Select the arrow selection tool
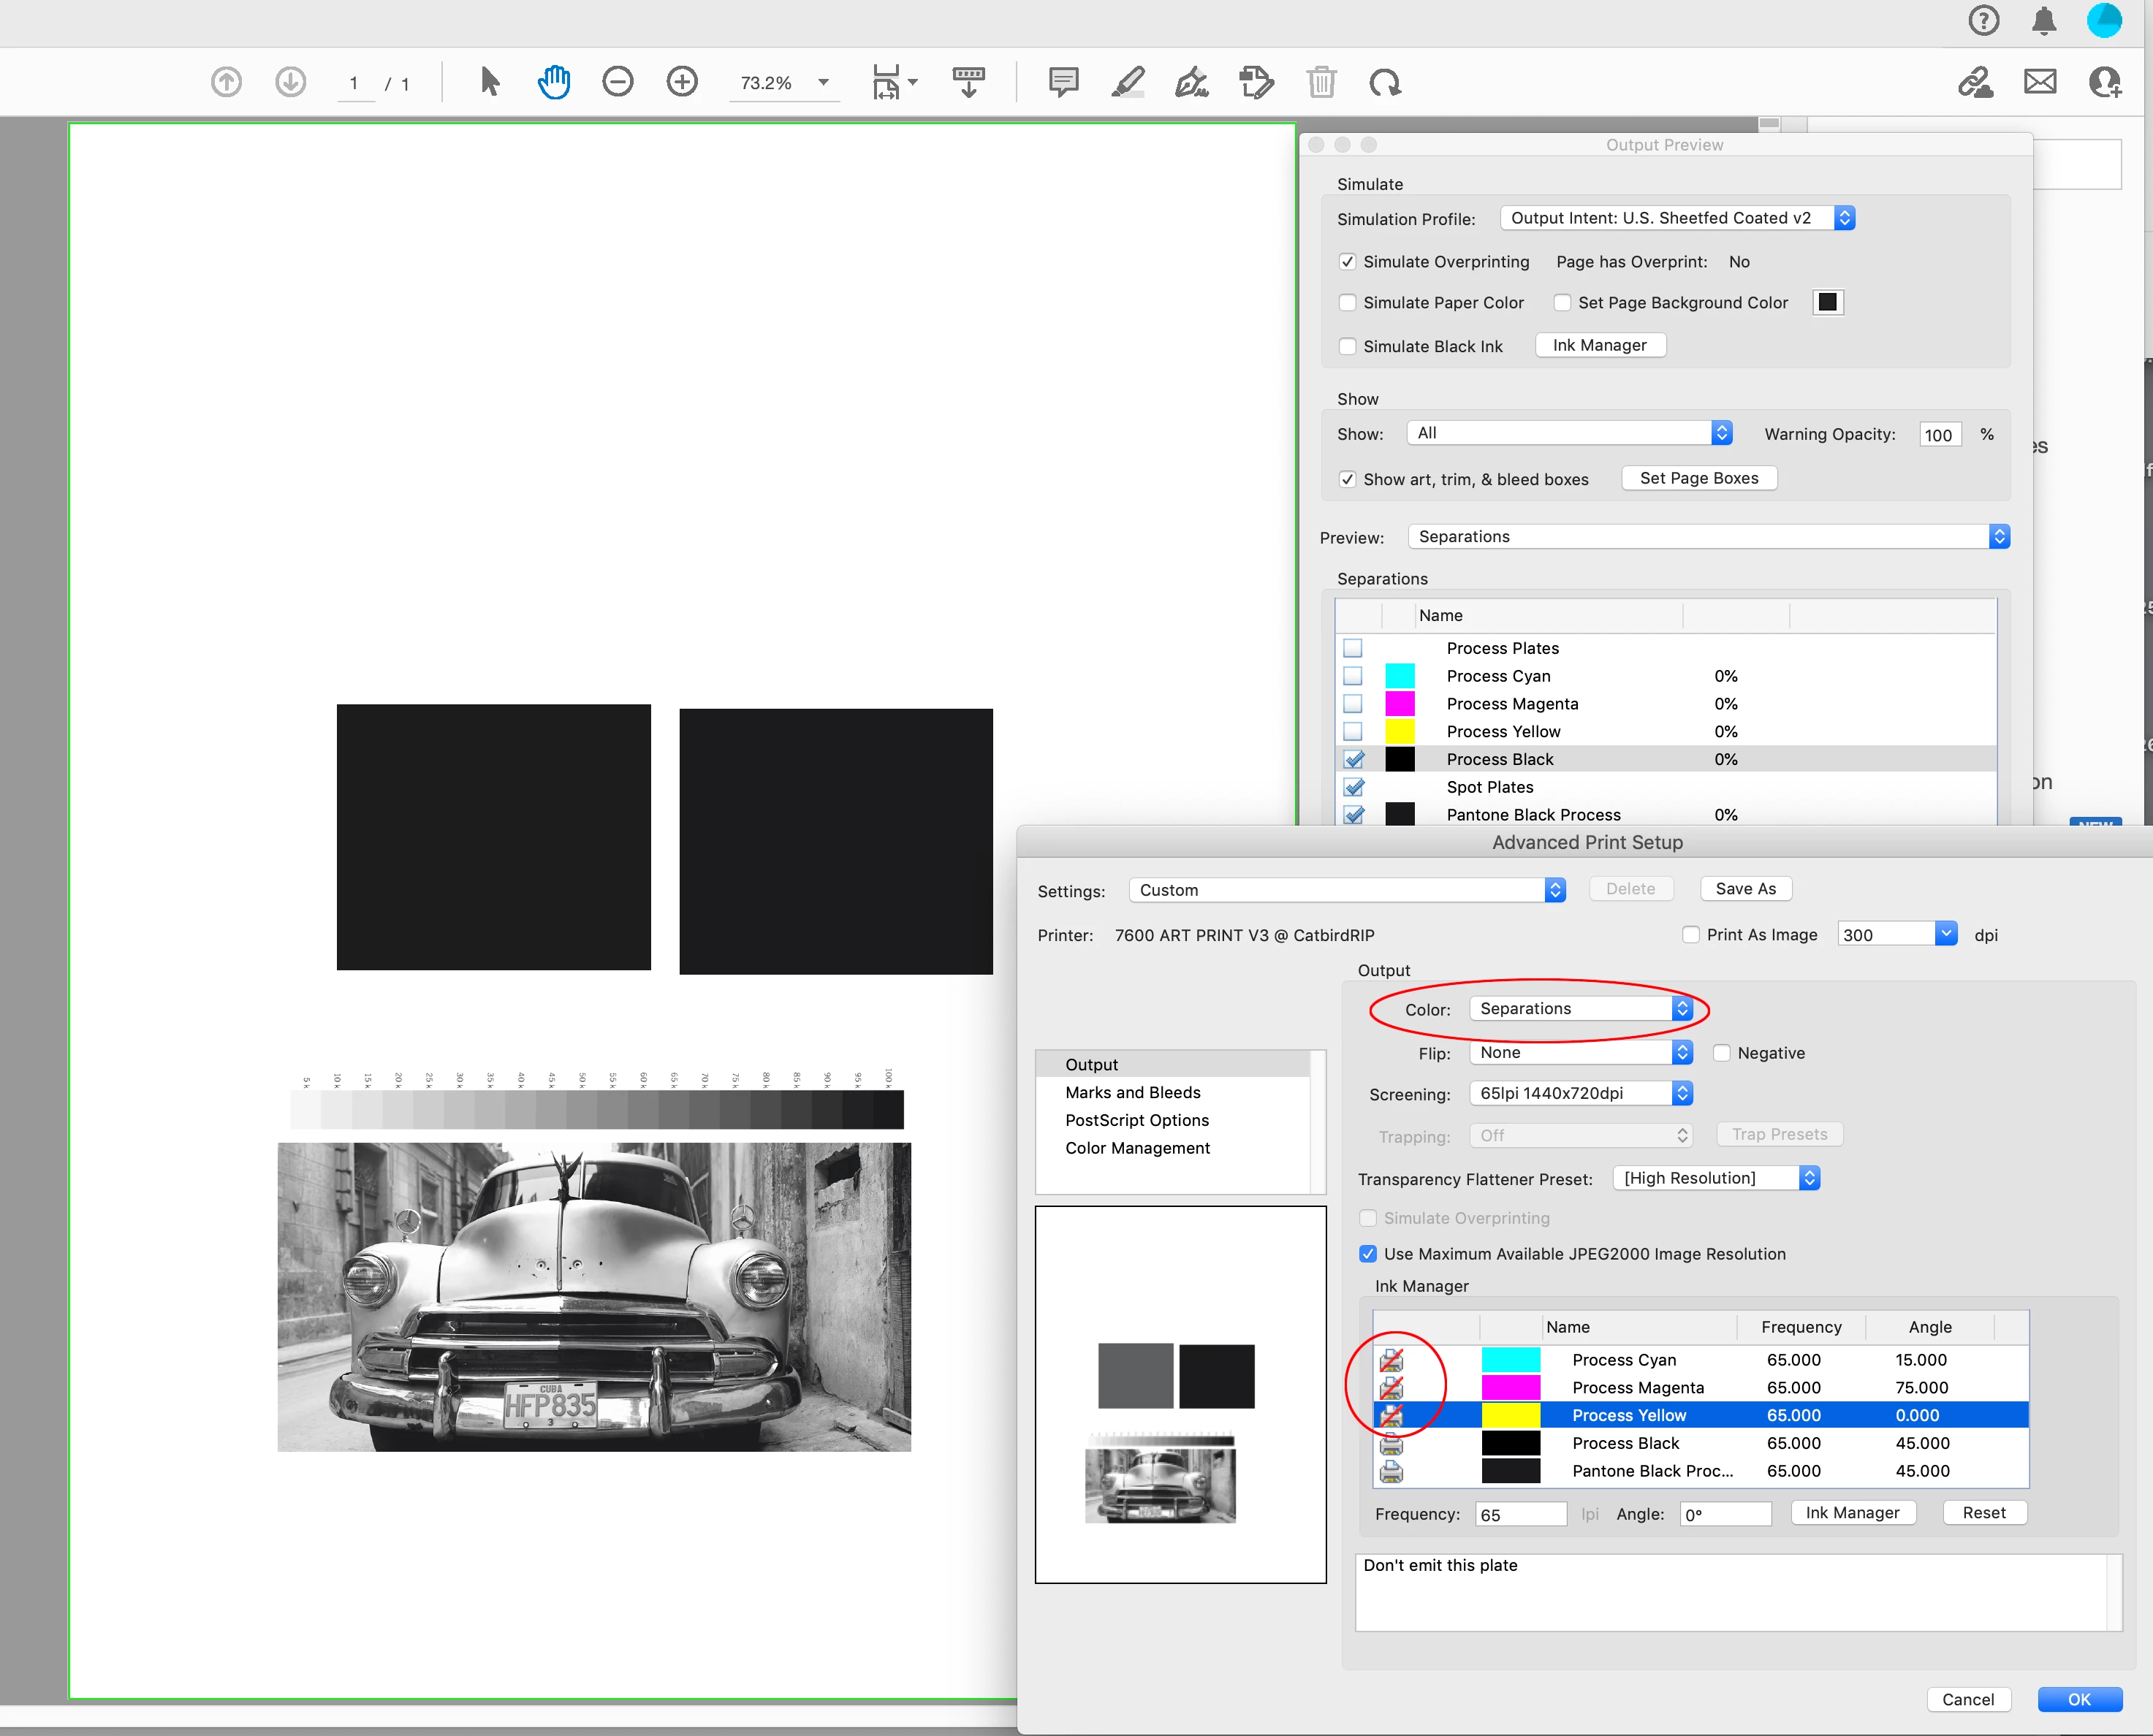The image size is (2153, 1736). (x=489, y=82)
